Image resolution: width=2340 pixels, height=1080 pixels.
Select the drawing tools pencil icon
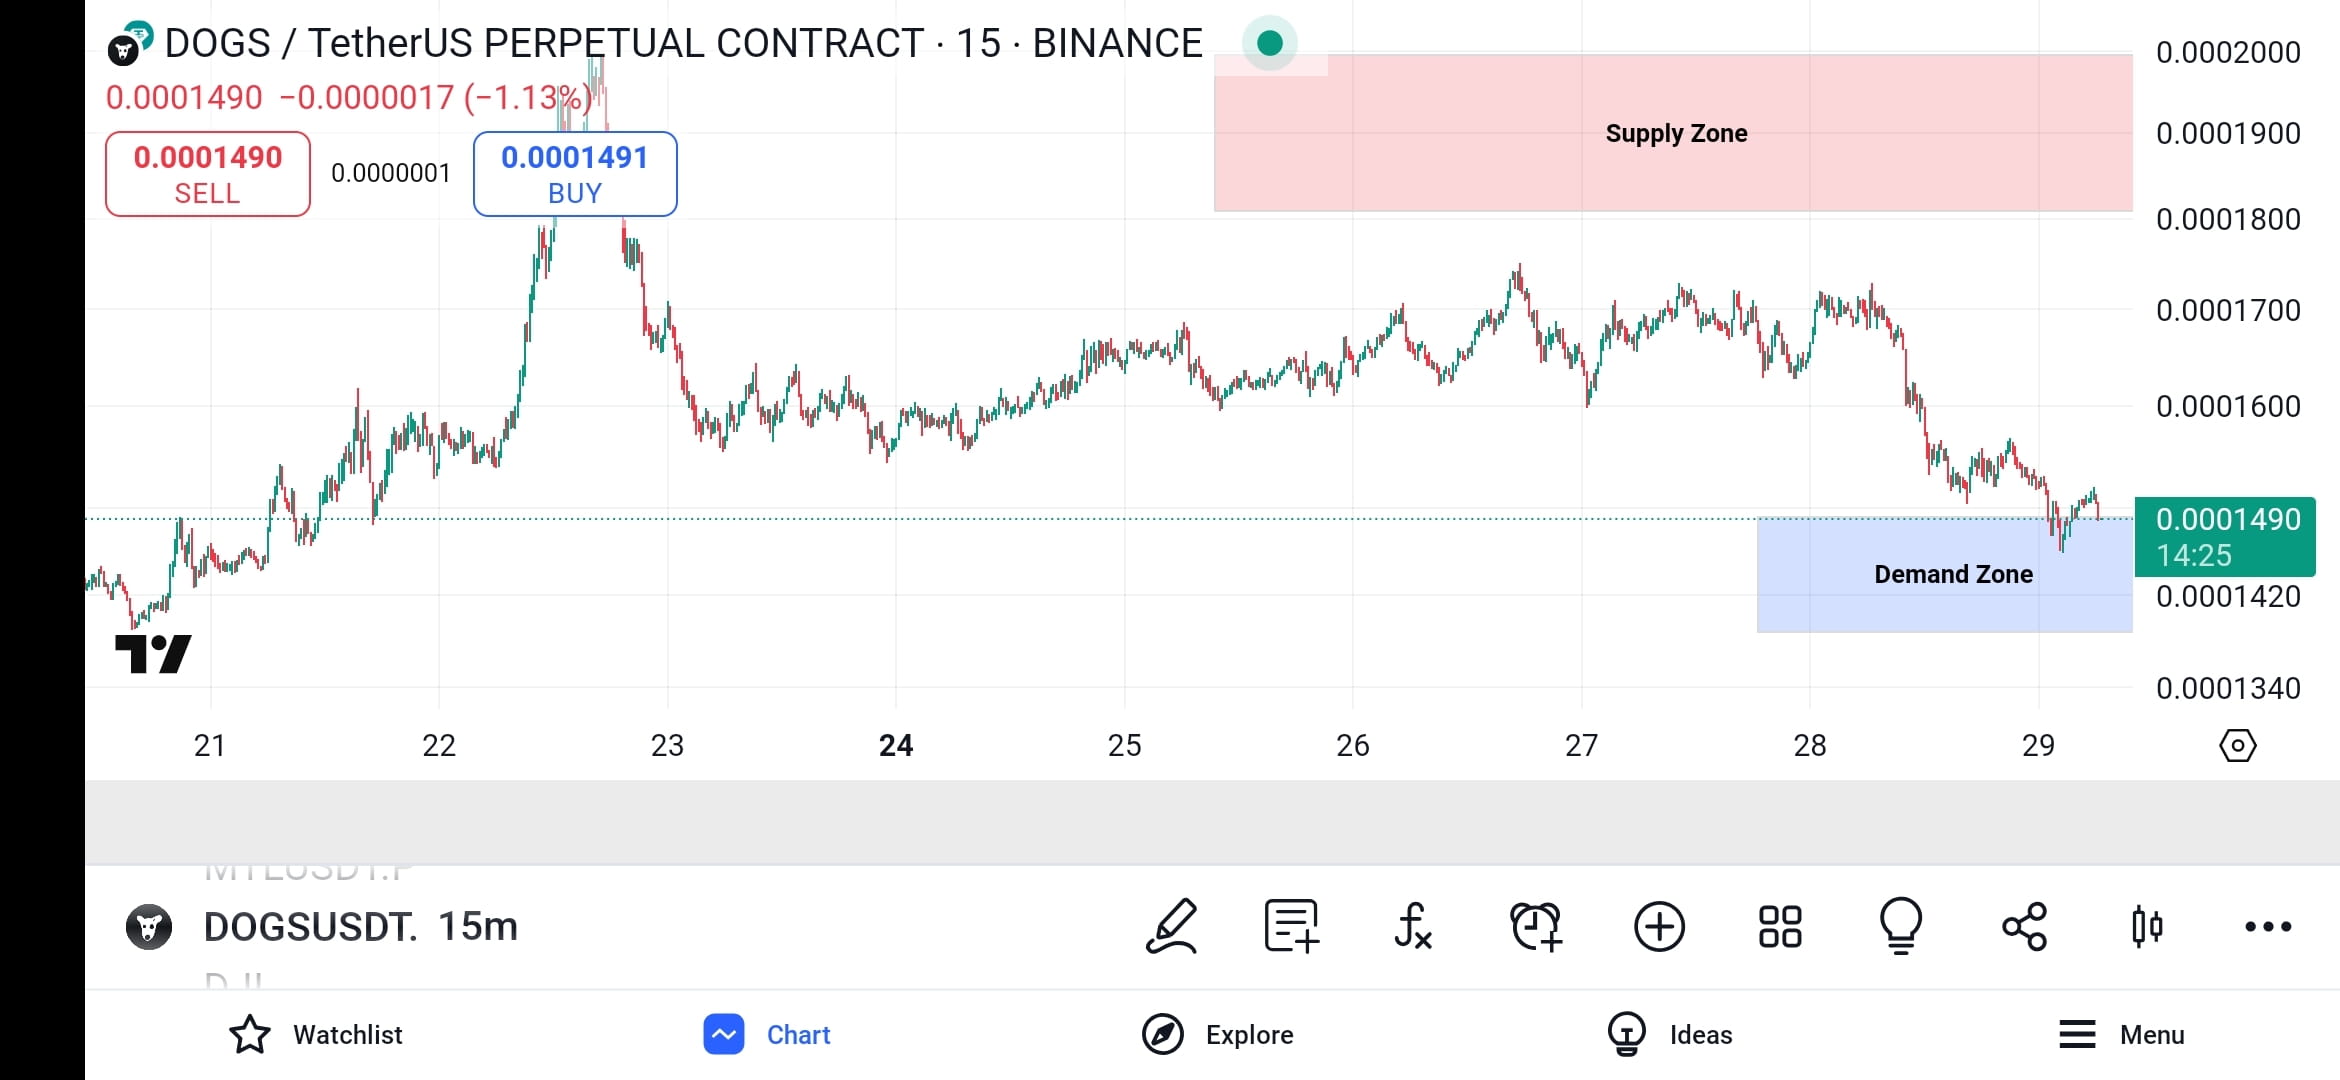click(x=1173, y=926)
